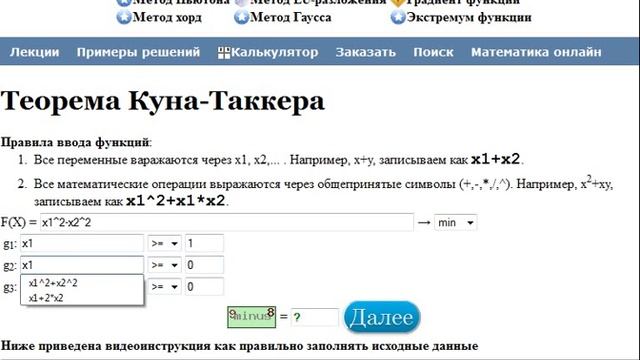Open the Заказать menu item
640x360 pixels.
click(x=366, y=52)
